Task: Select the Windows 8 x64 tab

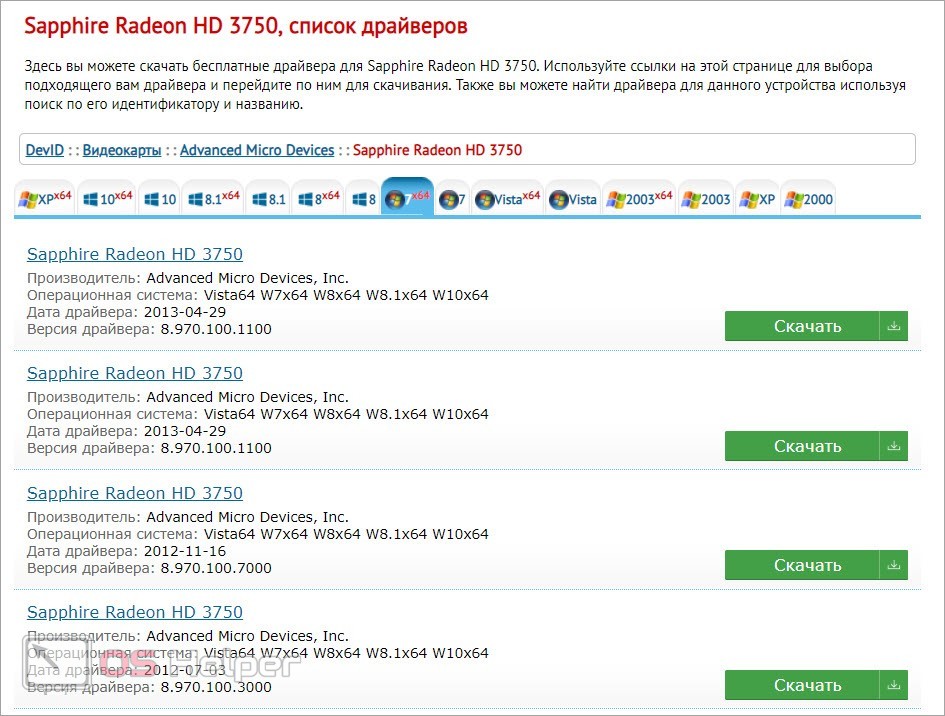Action: coord(318,198)
